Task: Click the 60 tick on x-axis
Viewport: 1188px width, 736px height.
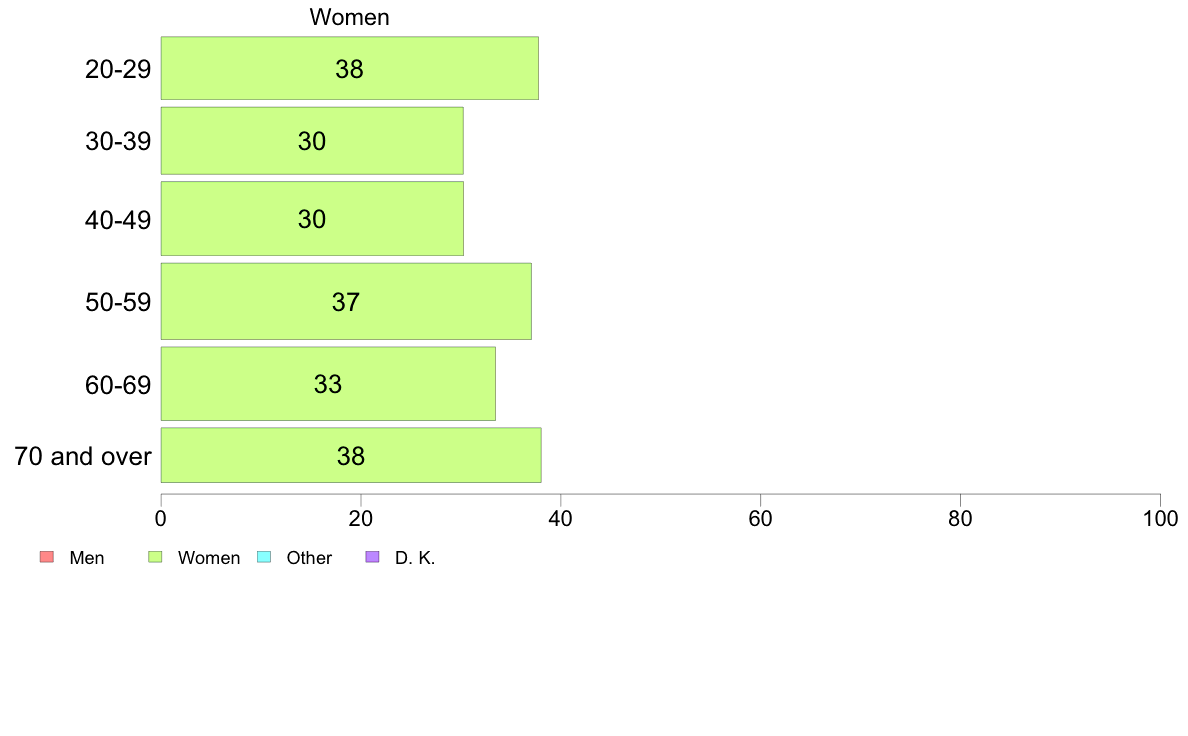Action: coord(760,518)
